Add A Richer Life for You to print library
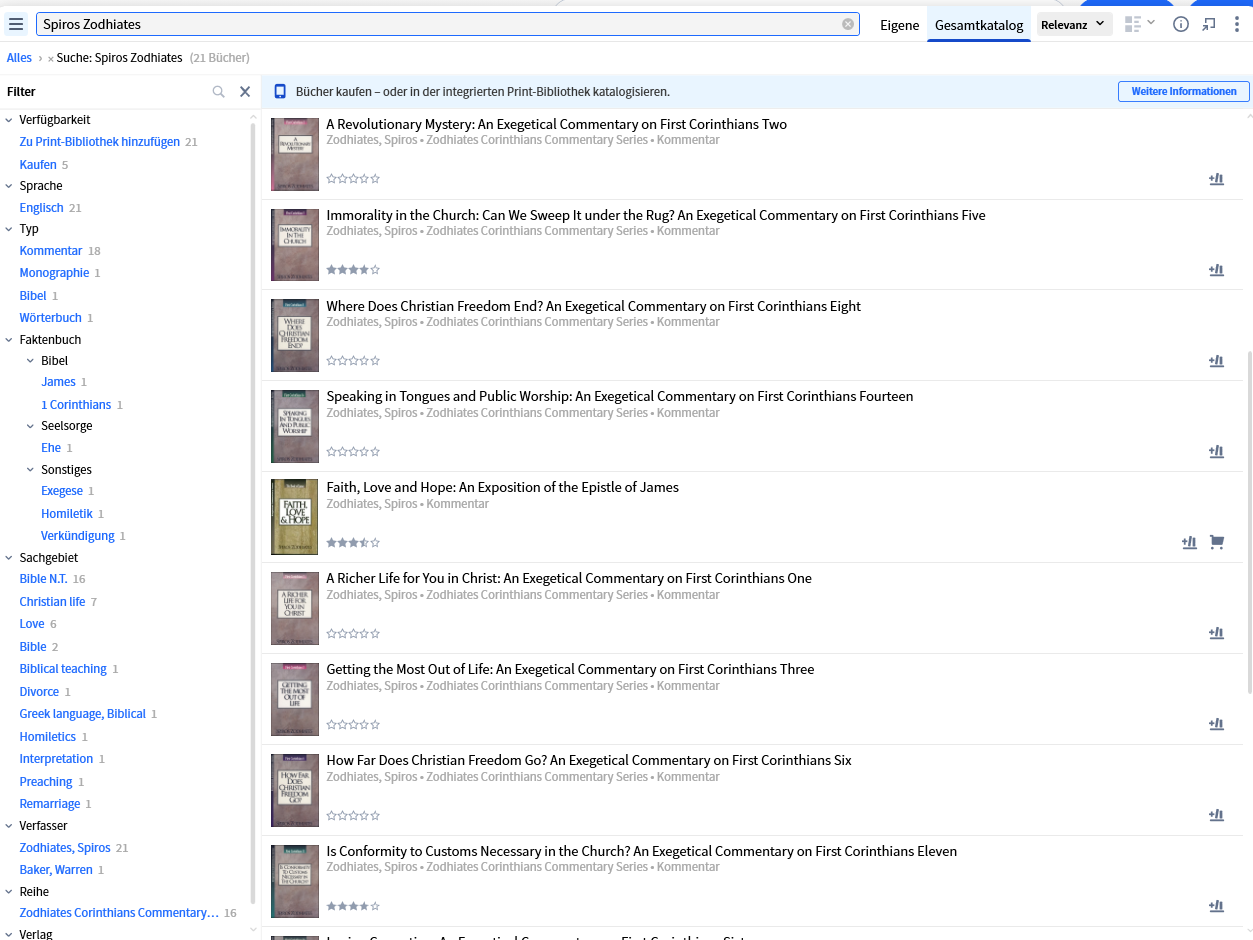 point(1216,634)
